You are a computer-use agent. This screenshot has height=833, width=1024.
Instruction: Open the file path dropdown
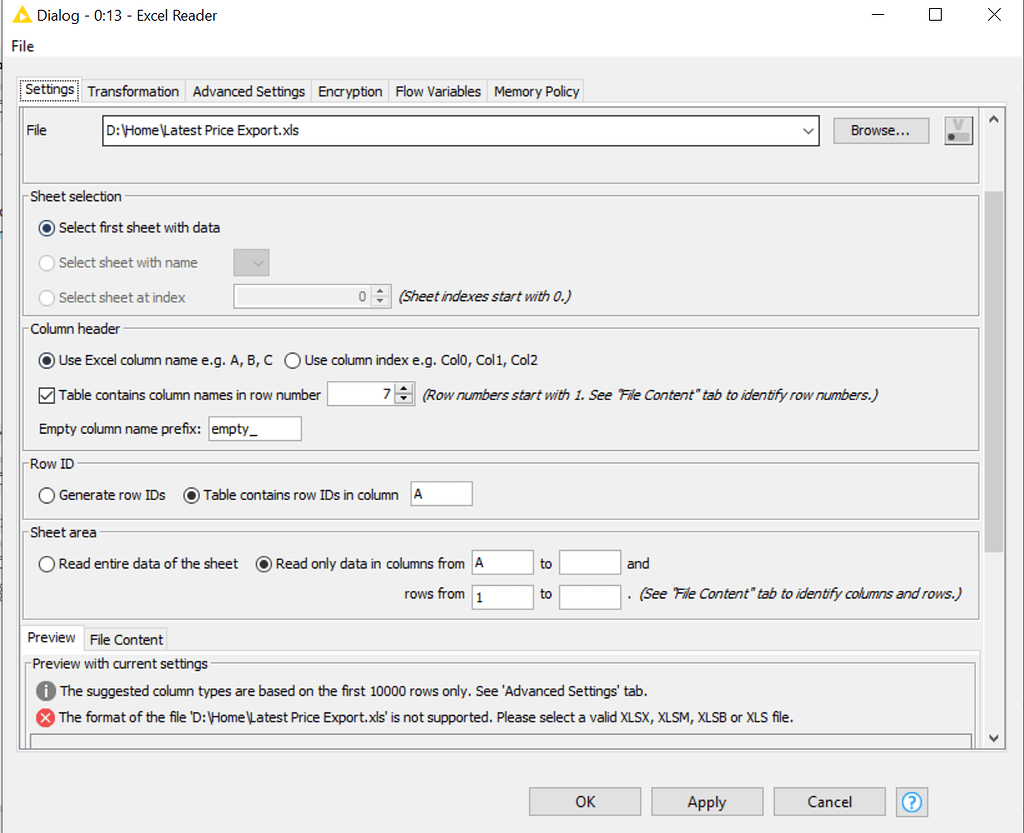pyautogui.click(x=808, y=130)
